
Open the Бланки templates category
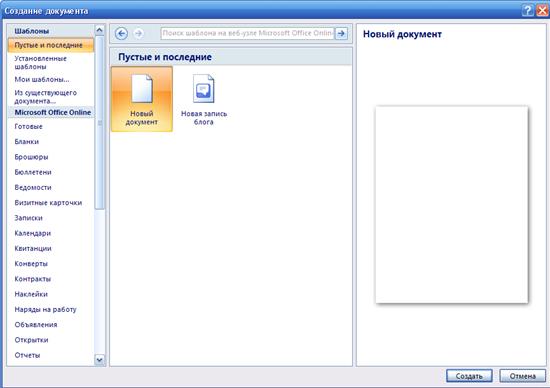[x=27, y=142]
